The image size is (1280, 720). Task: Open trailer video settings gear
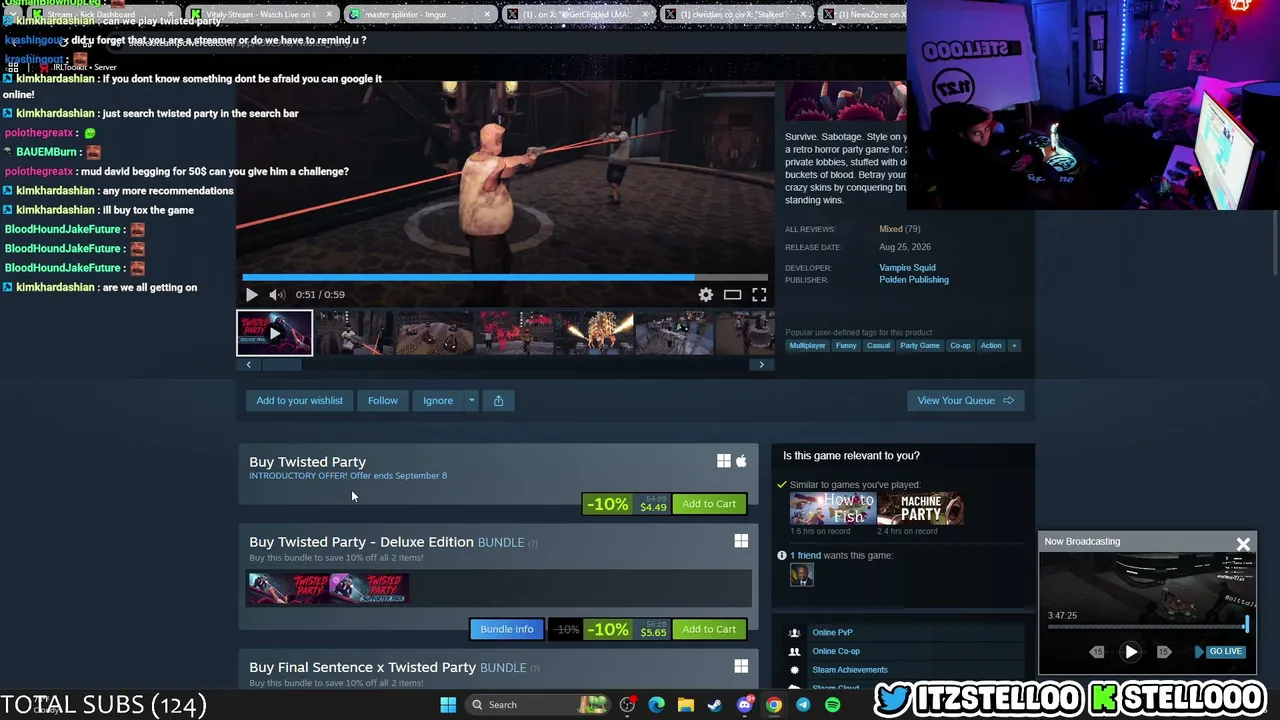(x=706, y=294)
